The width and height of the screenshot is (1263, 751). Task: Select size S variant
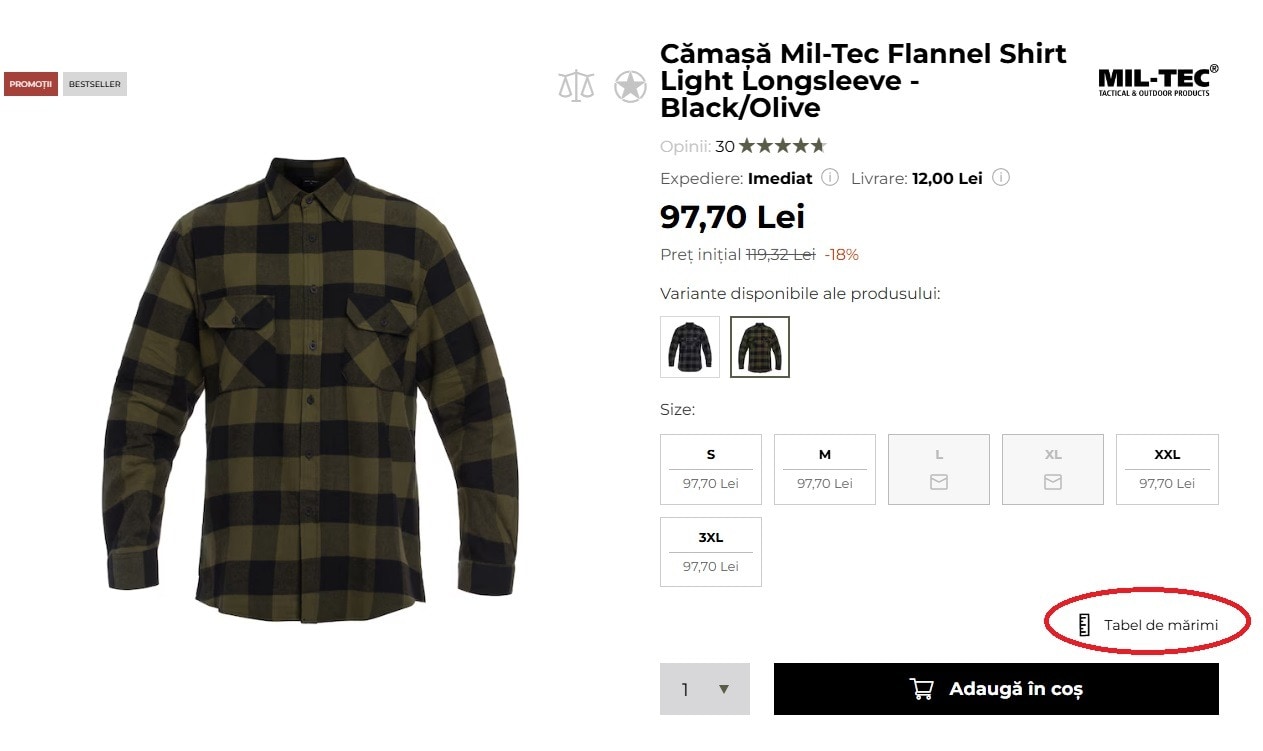[710, 468]
